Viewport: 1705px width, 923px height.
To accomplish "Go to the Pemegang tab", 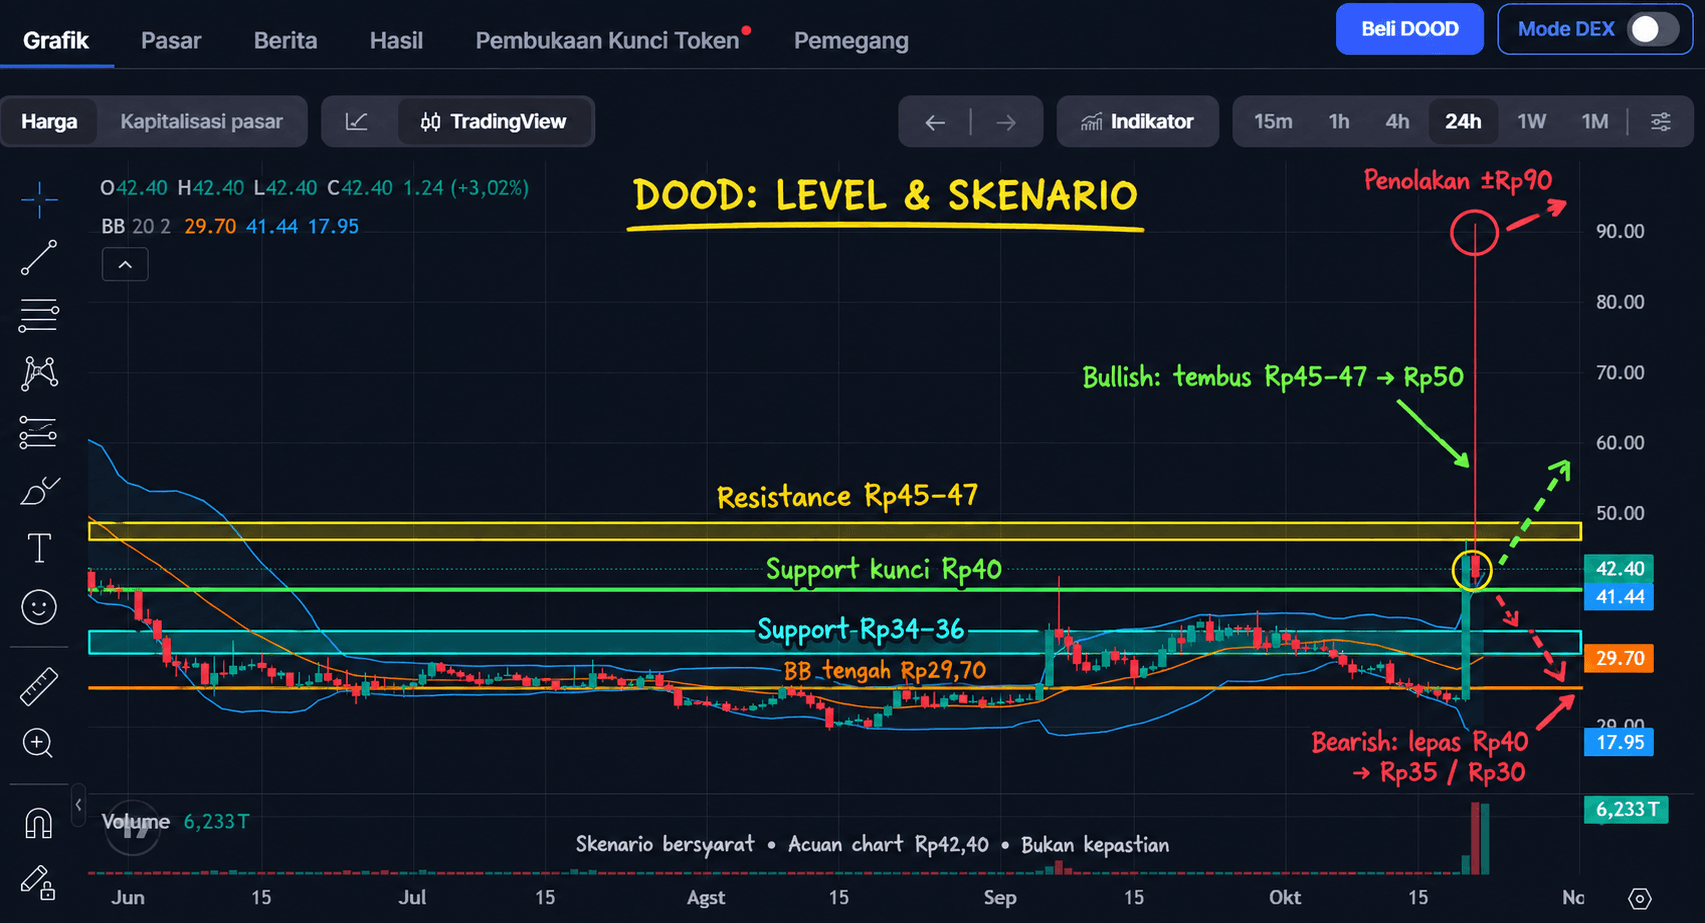I will (851, 41).
